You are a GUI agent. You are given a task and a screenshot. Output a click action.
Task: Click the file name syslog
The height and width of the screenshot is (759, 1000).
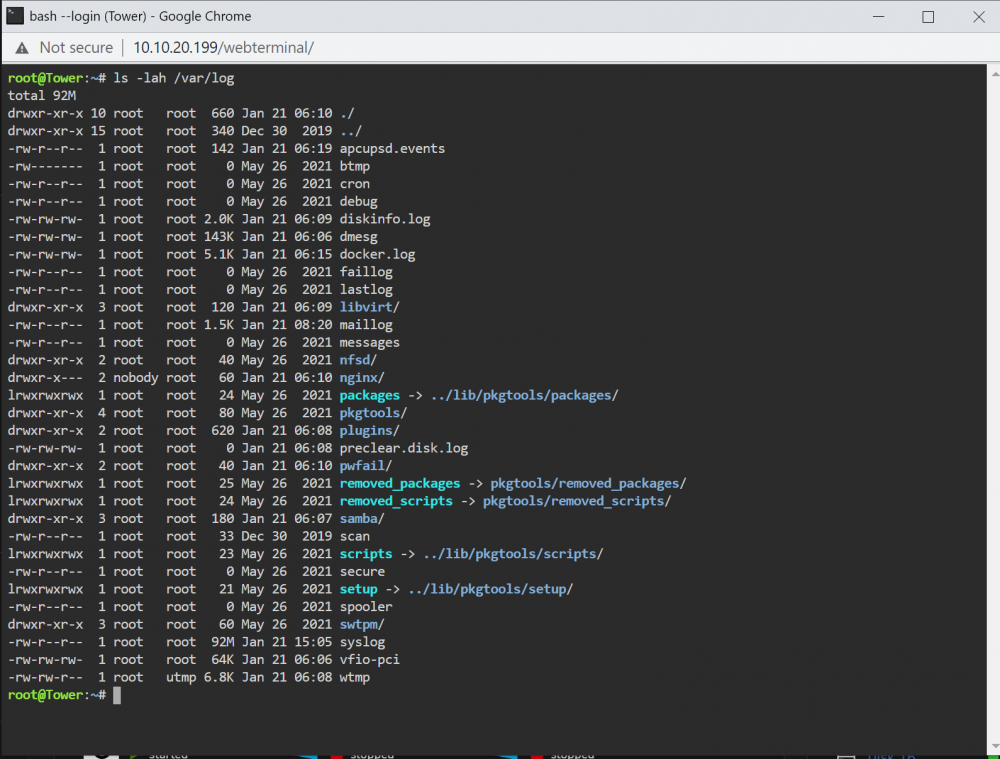[x=362, y=643]
